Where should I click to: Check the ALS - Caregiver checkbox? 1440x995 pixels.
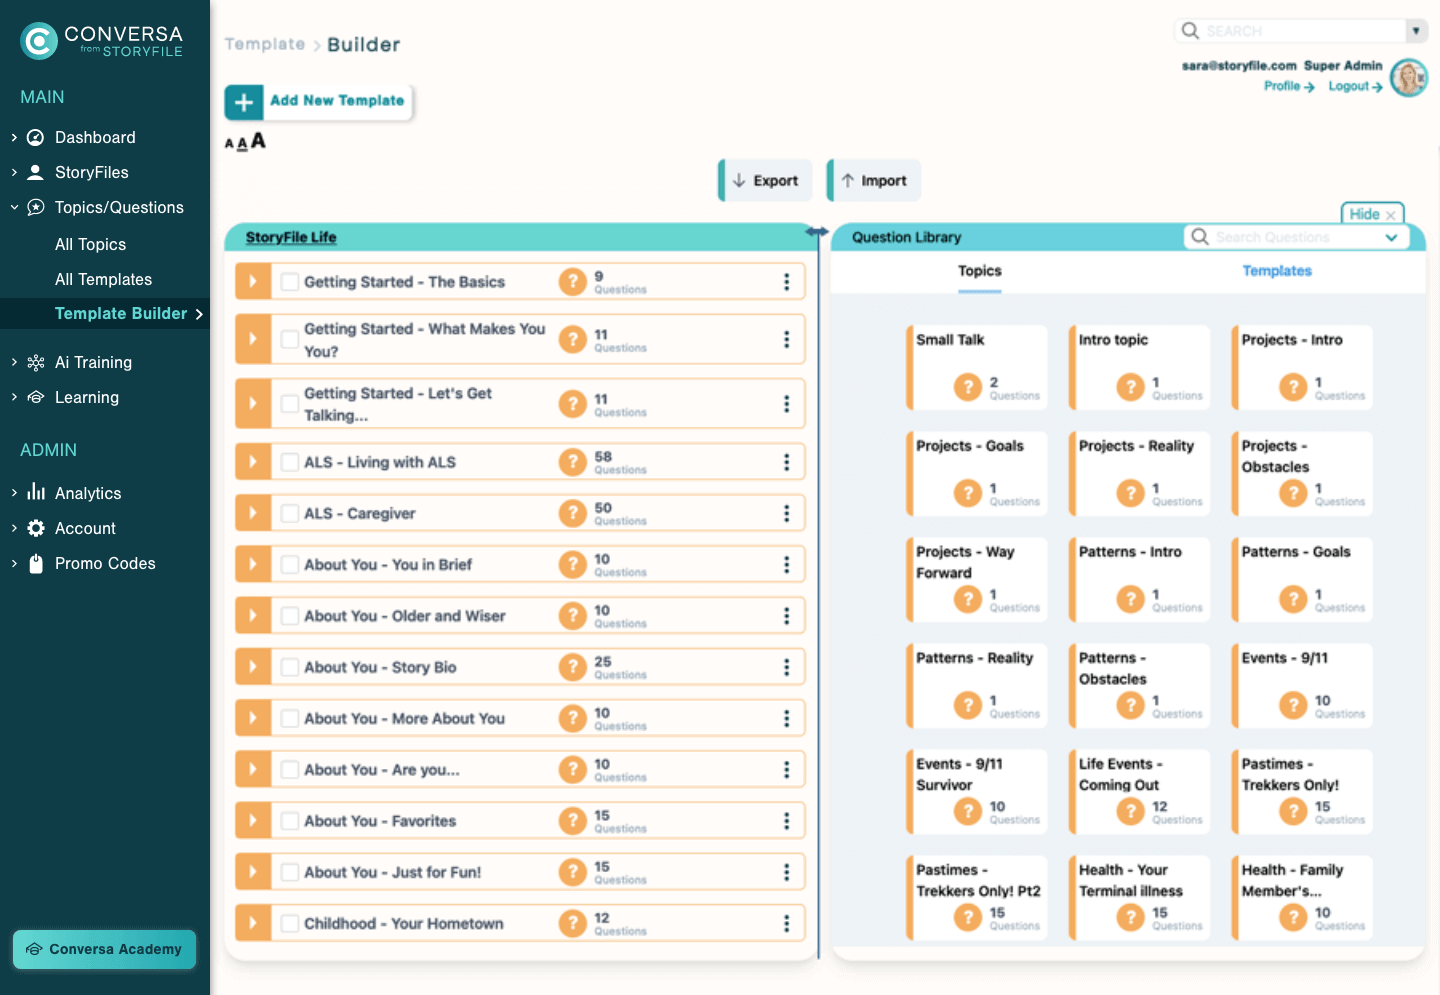point(290,513)
